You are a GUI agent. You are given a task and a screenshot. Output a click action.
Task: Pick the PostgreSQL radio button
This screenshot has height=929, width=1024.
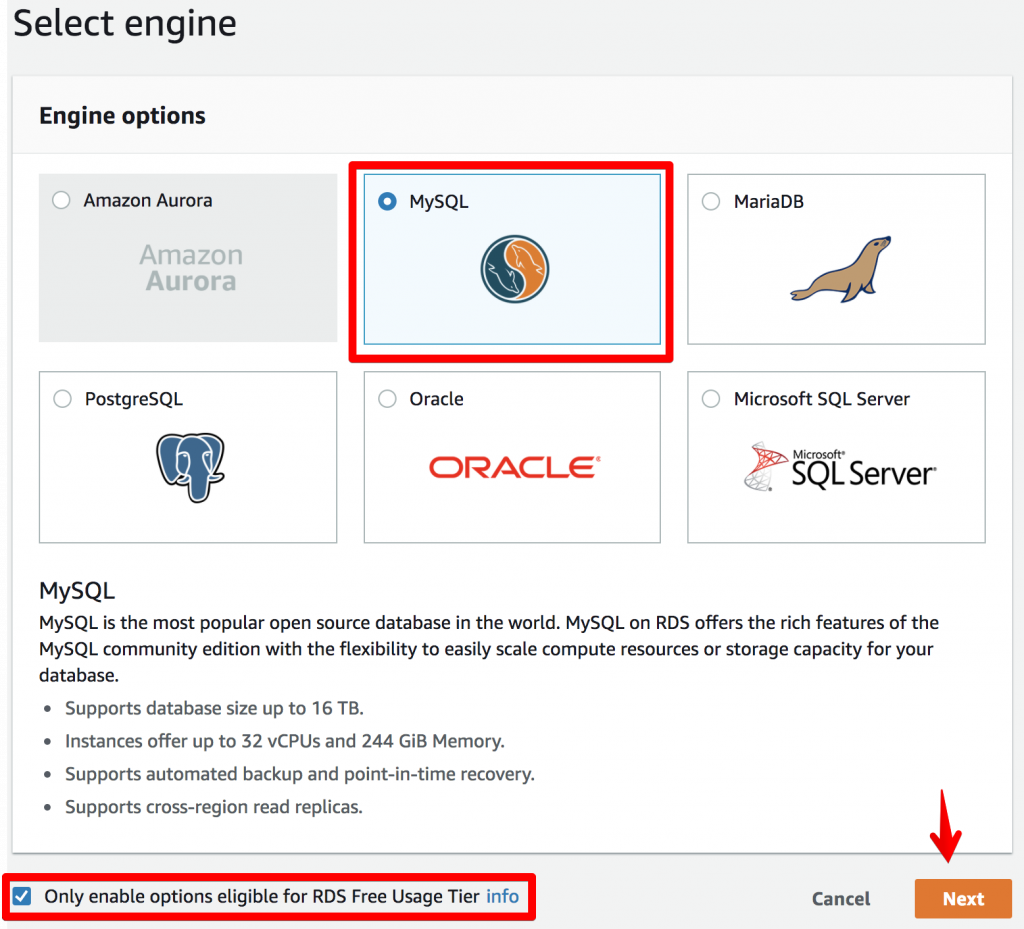tap(63, 398)
